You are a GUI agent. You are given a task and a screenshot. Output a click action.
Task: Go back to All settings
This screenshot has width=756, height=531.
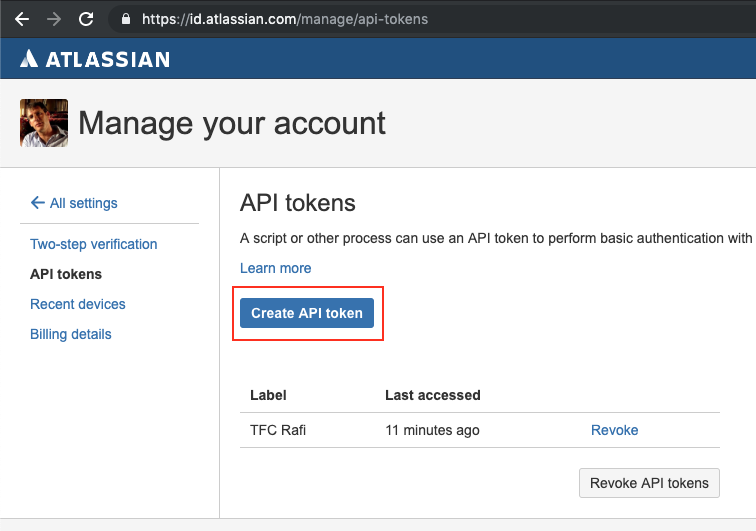click(74, 203)
